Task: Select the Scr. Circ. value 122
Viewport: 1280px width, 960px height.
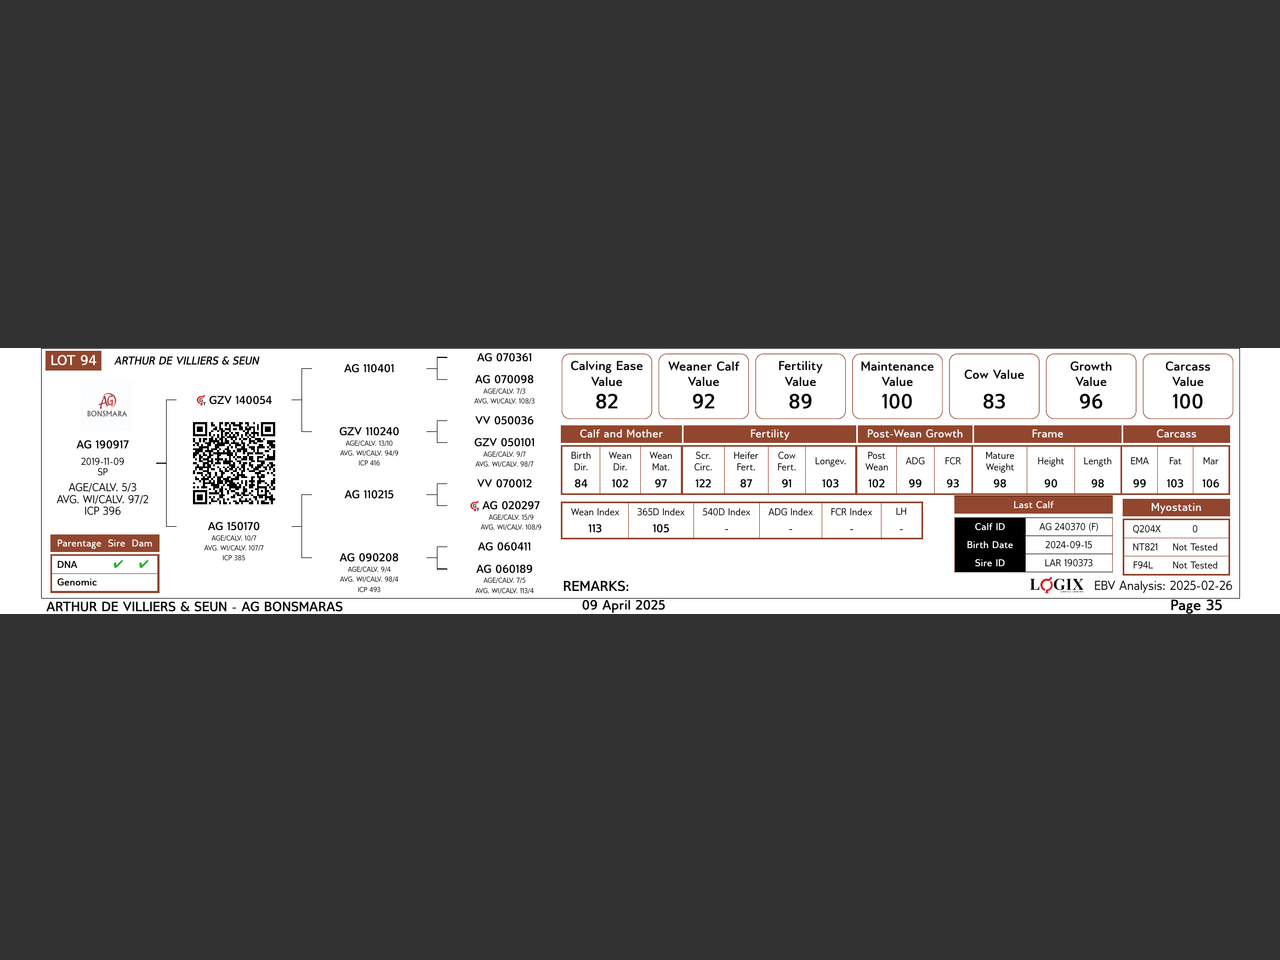Action: 703,483
